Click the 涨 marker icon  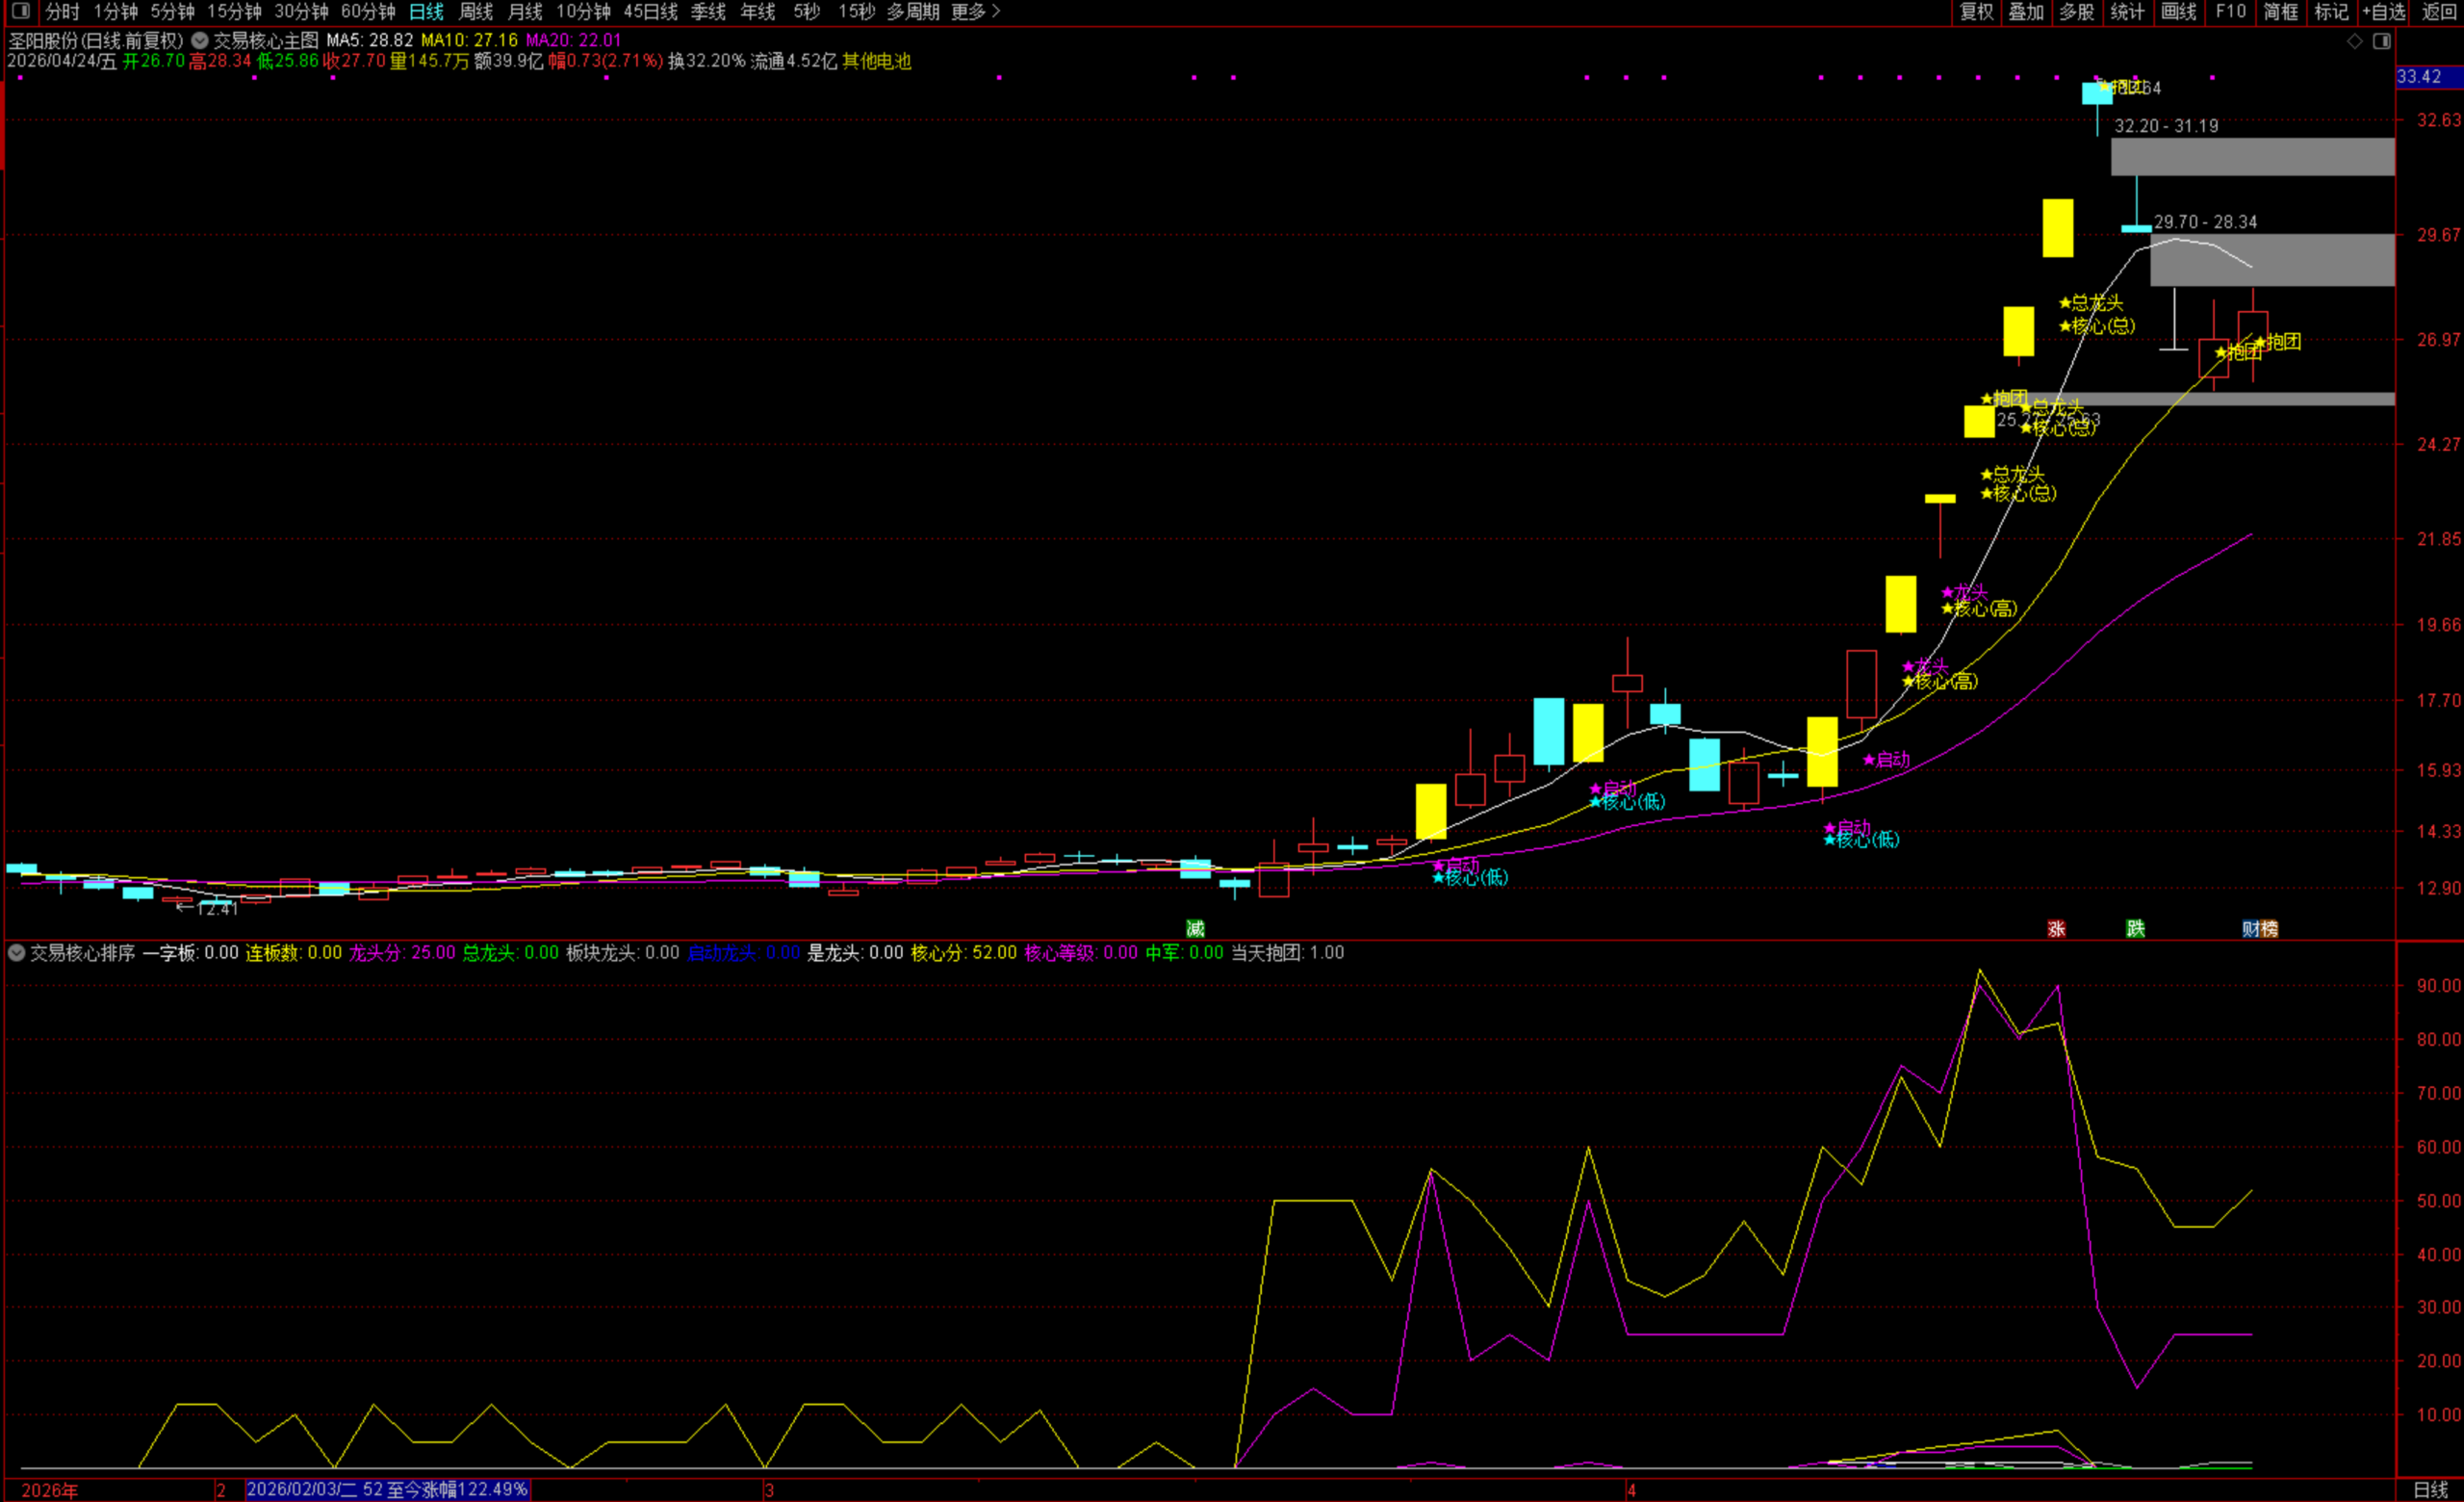[x=2056, y=929]
